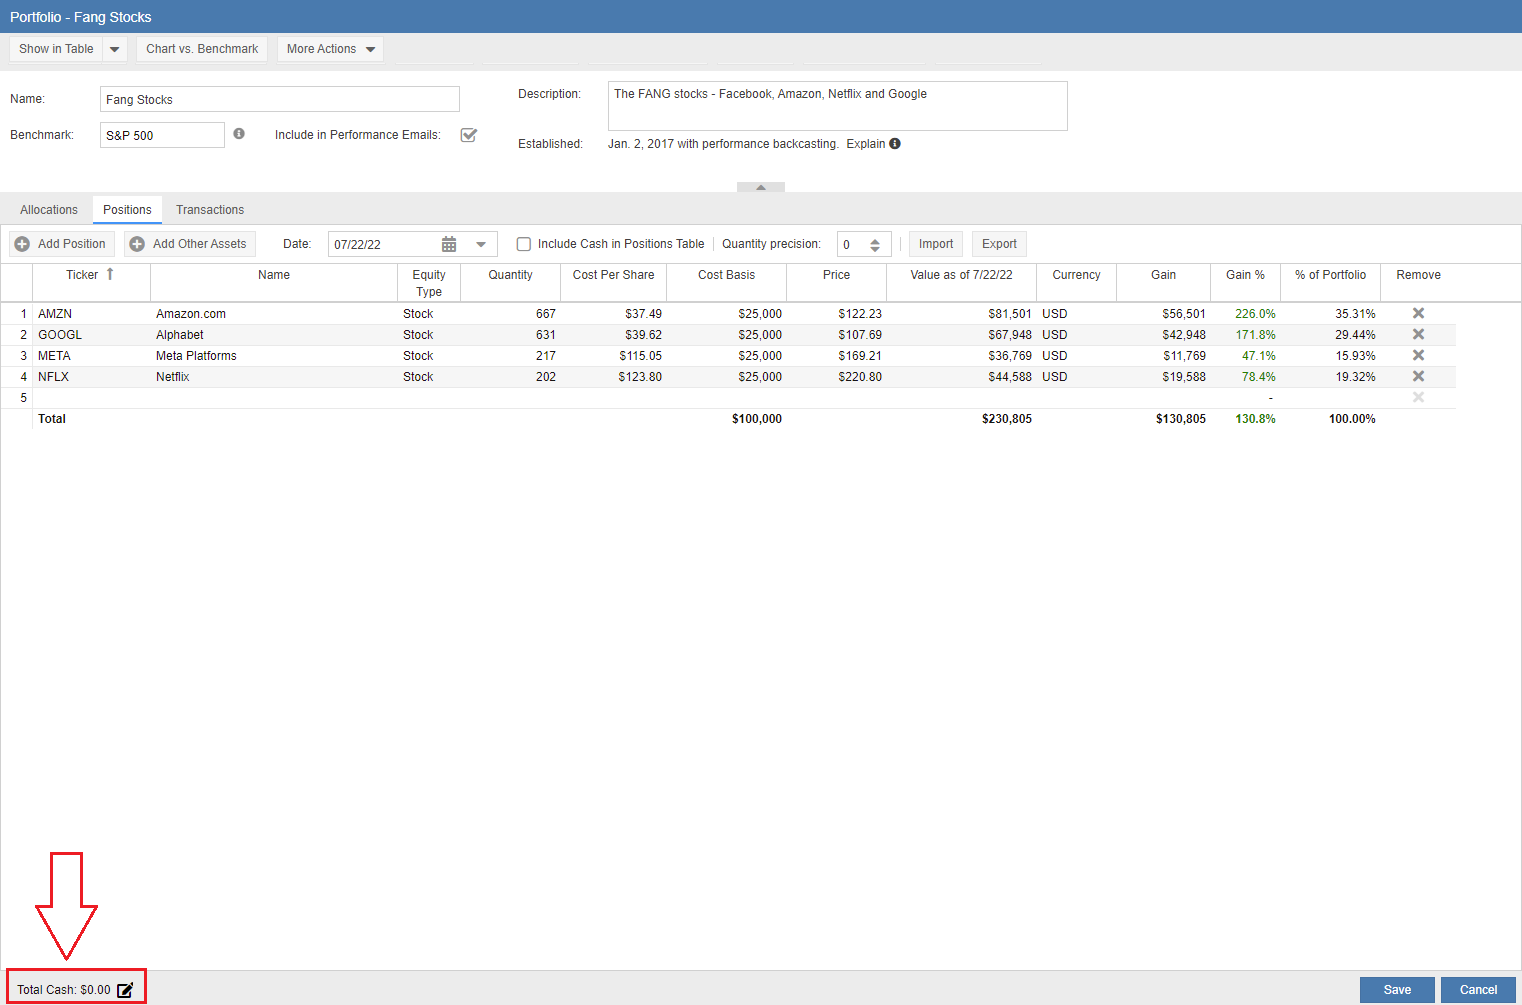Expand the Show in Table dropdown arrow
The height and width of the screenshot is (1005, 1522).
[114, 49]
